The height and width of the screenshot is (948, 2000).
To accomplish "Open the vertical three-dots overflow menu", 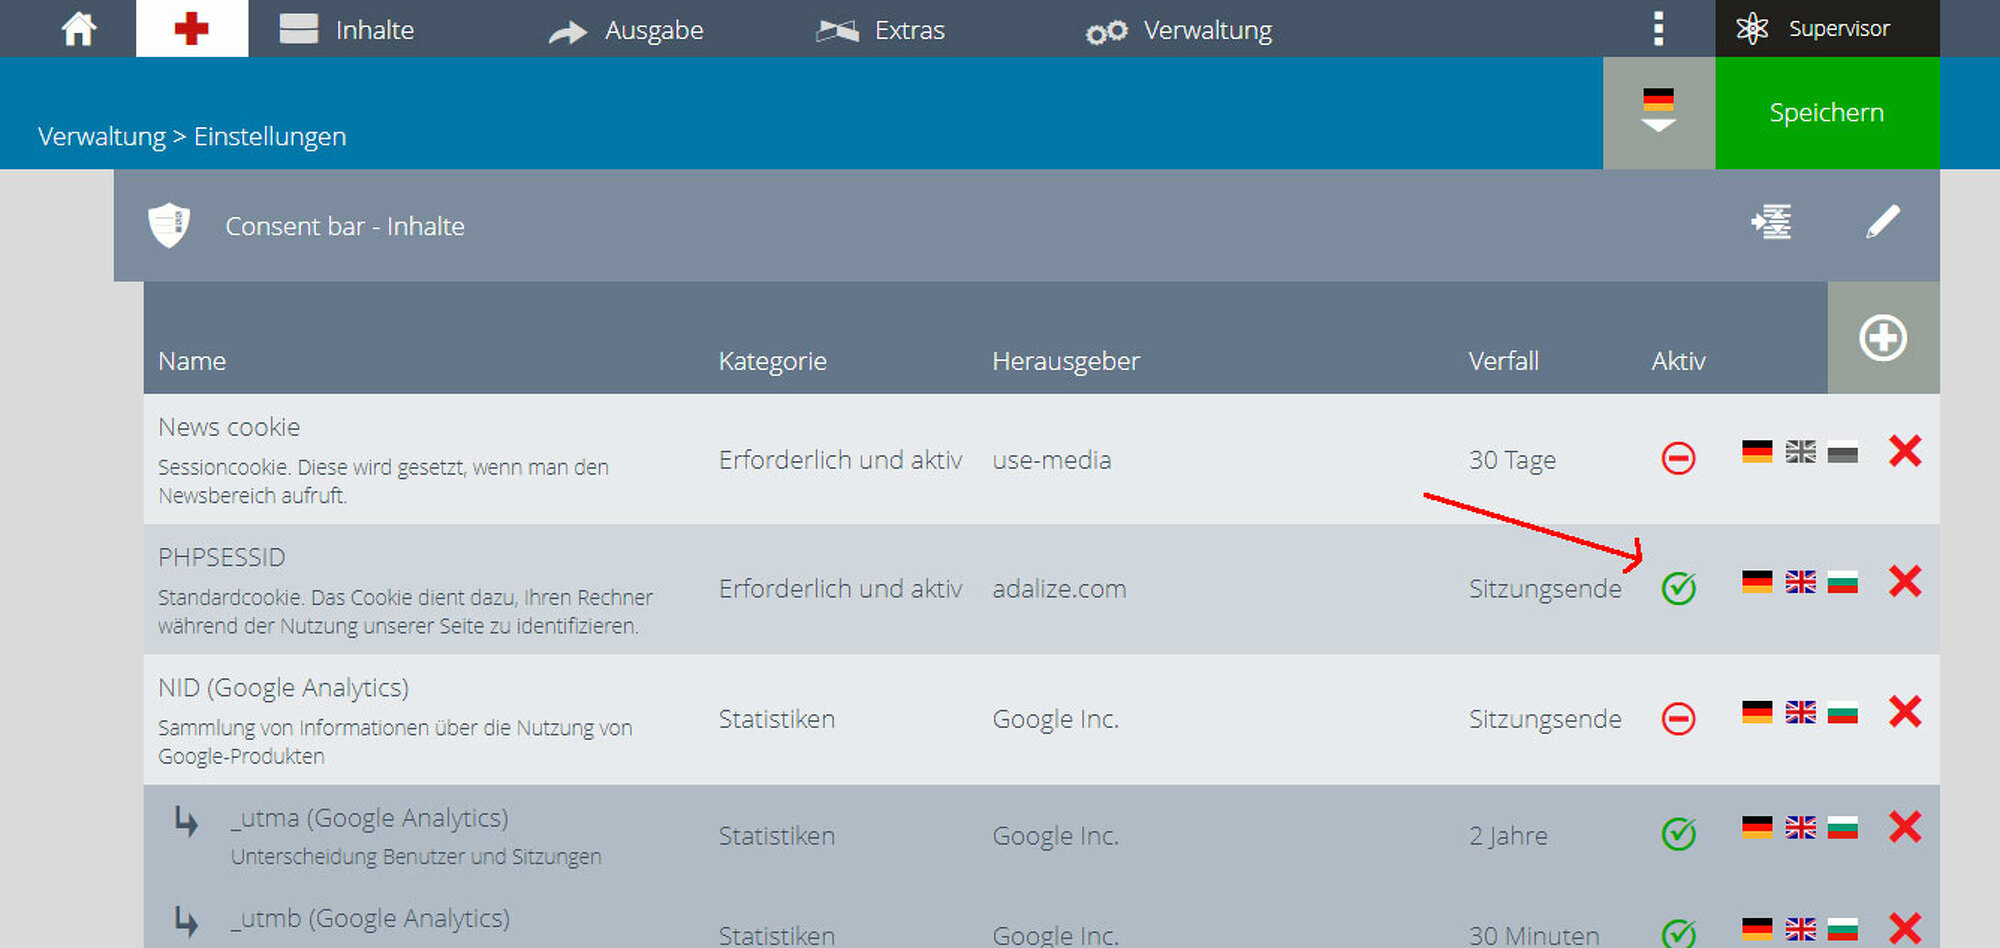I will click(x=1659, y=29).
